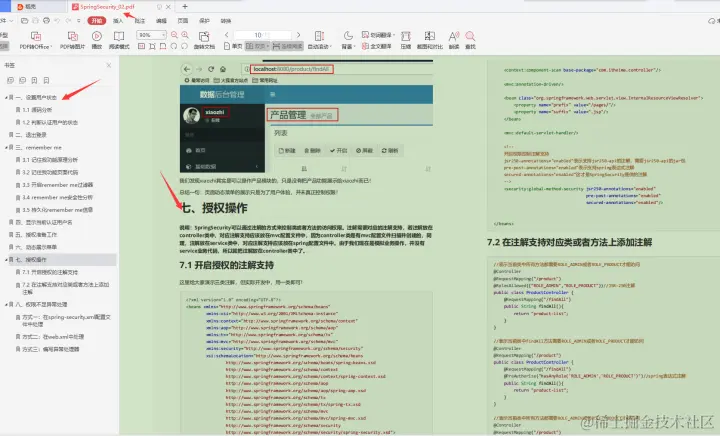Go to previous page arrow
This screenshot has width=720, height=436.
pyautogui.click(x=227, y=35)
